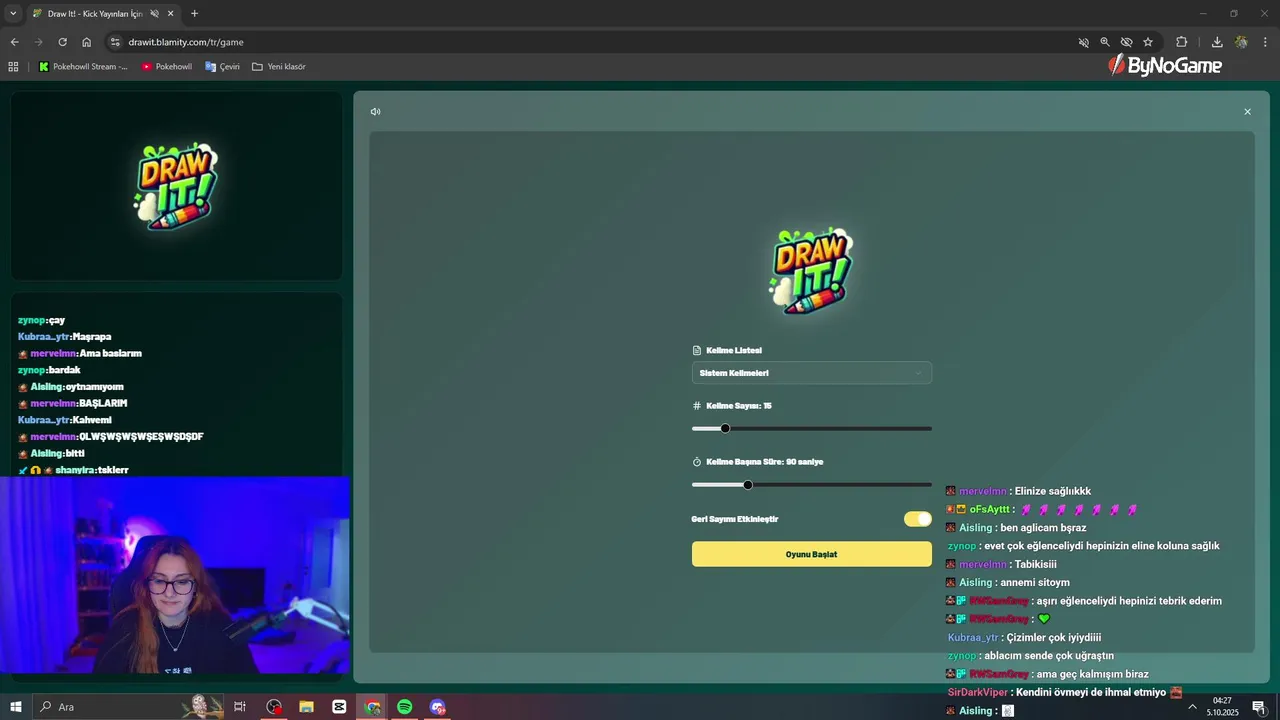Open Spotify from taskbar
1280x720 pixels.
click(404, 707)
